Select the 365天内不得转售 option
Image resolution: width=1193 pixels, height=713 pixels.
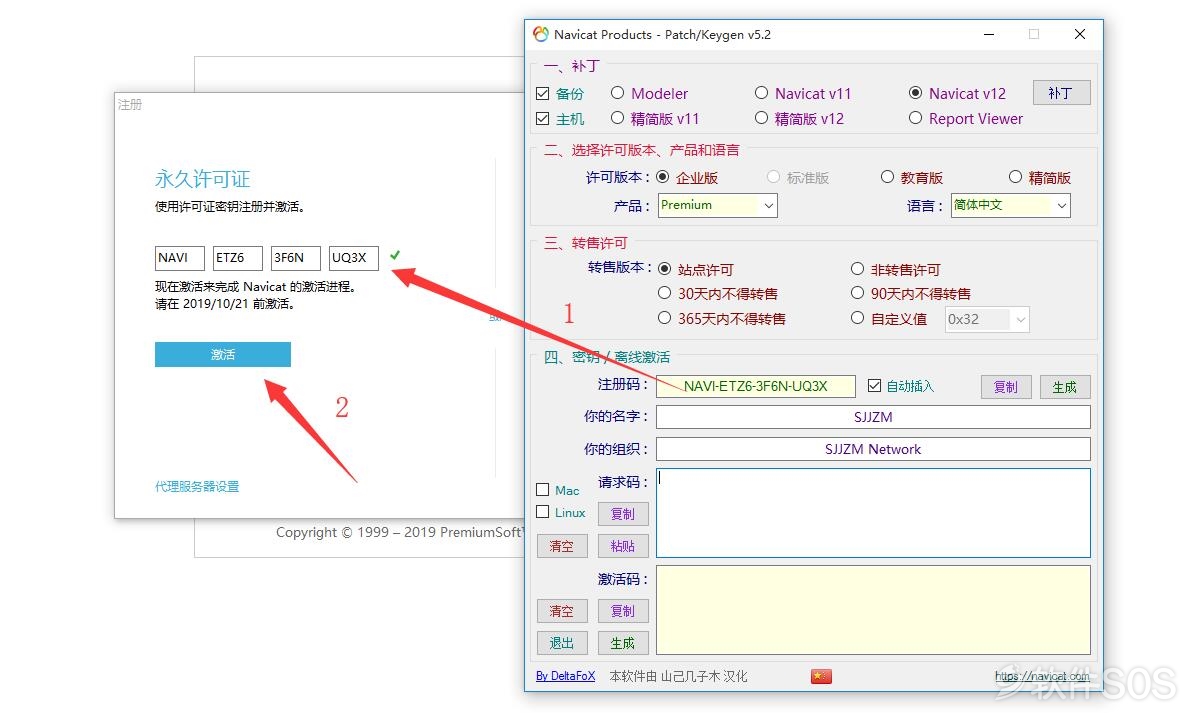(664, 318)
